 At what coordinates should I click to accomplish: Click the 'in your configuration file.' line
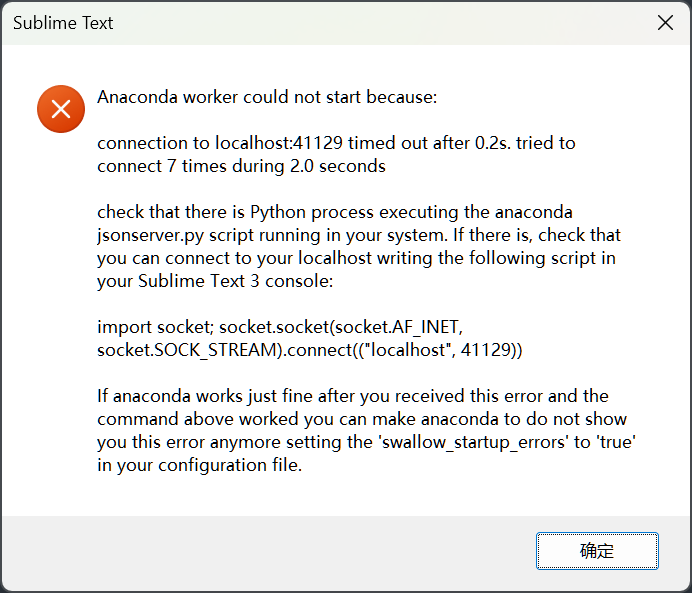point(199,465)
